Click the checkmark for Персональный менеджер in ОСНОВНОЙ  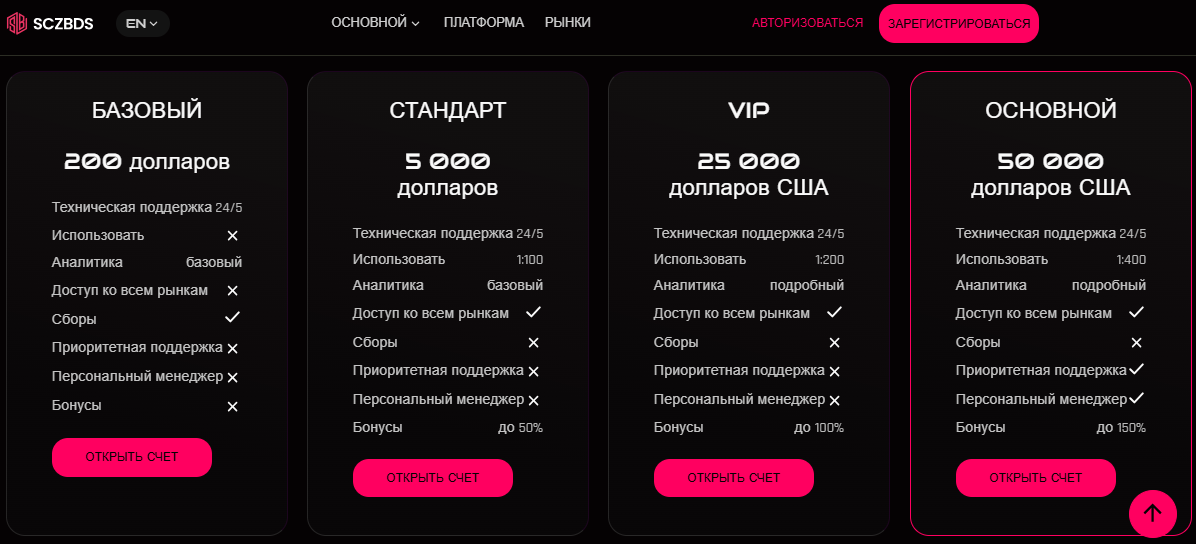pyautogui.click(x=1136, y=399)
